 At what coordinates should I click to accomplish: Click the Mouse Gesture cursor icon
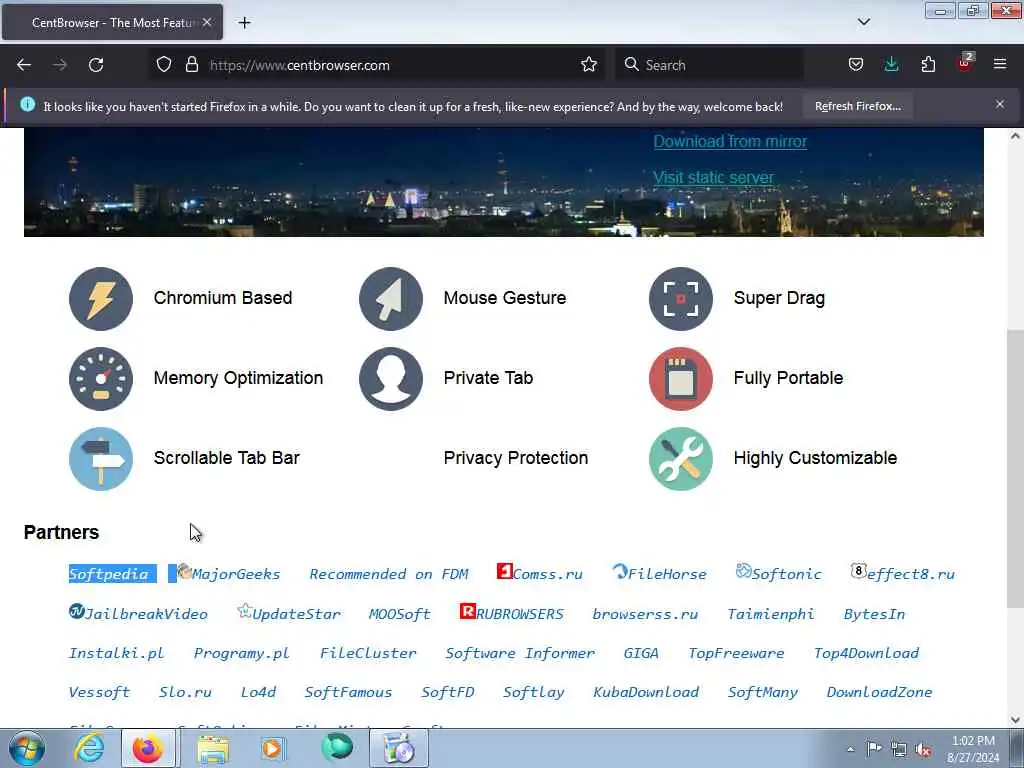[x=391, y=298]
